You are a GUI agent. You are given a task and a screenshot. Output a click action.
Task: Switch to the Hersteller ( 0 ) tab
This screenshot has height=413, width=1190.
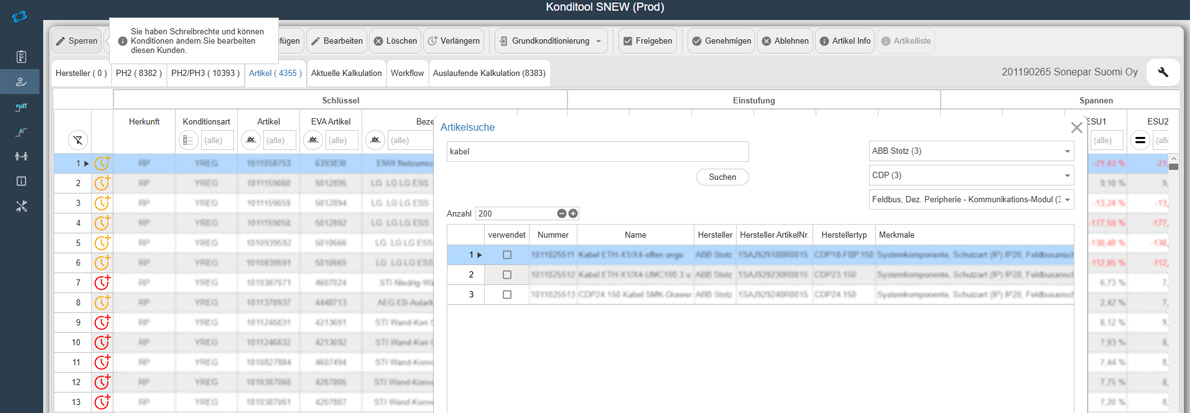tap(81, 74)
